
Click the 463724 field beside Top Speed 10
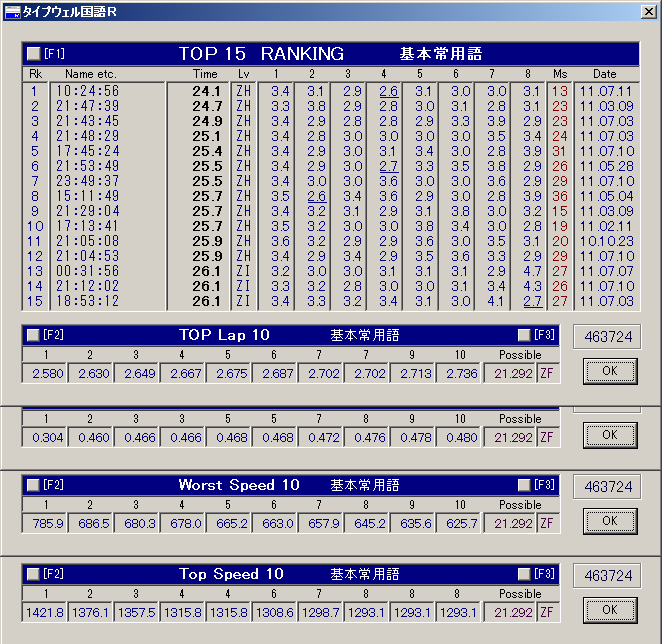point(608,575)
